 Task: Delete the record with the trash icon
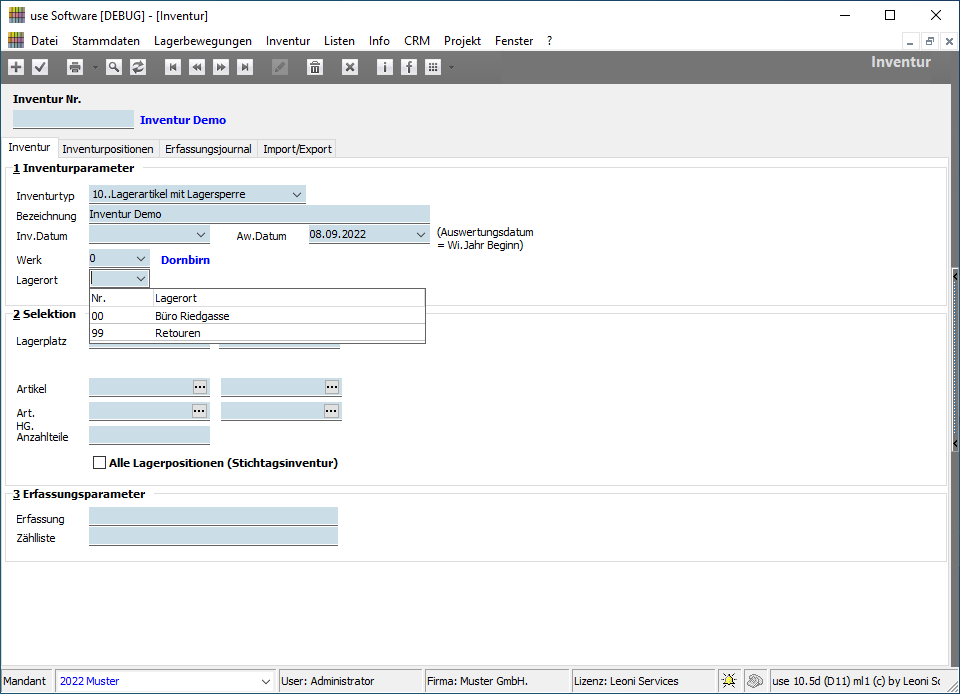click(x=315, y=67)
